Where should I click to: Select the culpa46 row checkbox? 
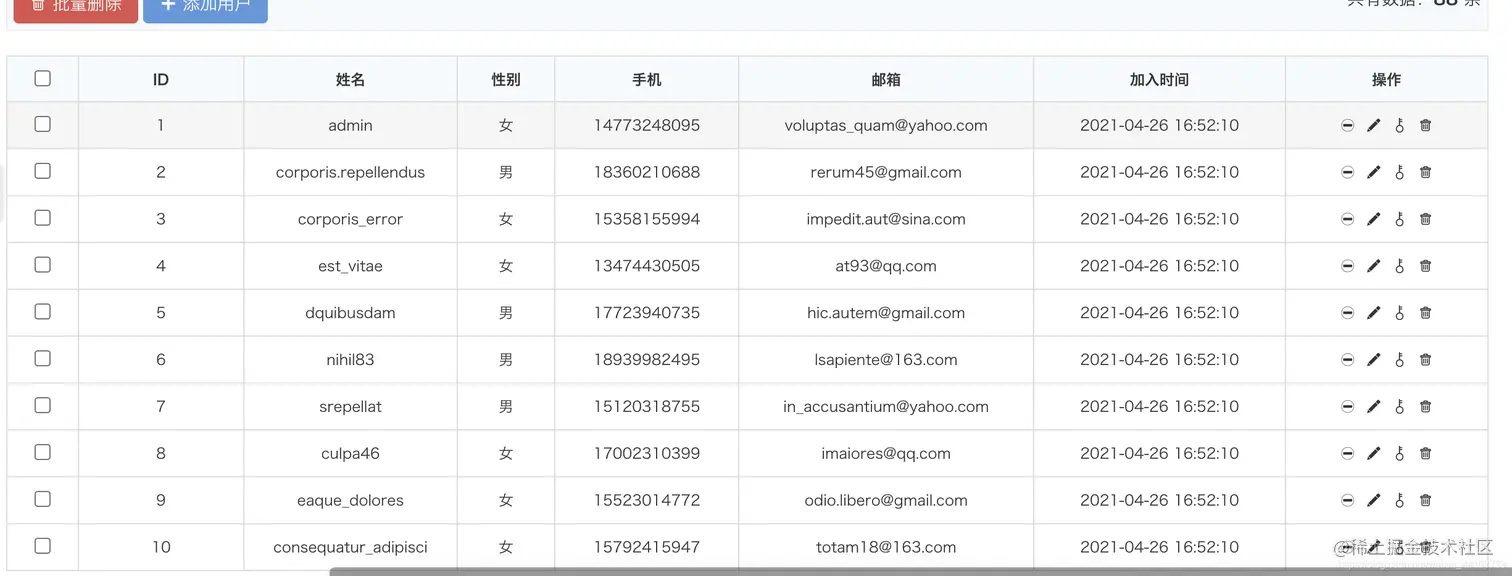(42, 452)
